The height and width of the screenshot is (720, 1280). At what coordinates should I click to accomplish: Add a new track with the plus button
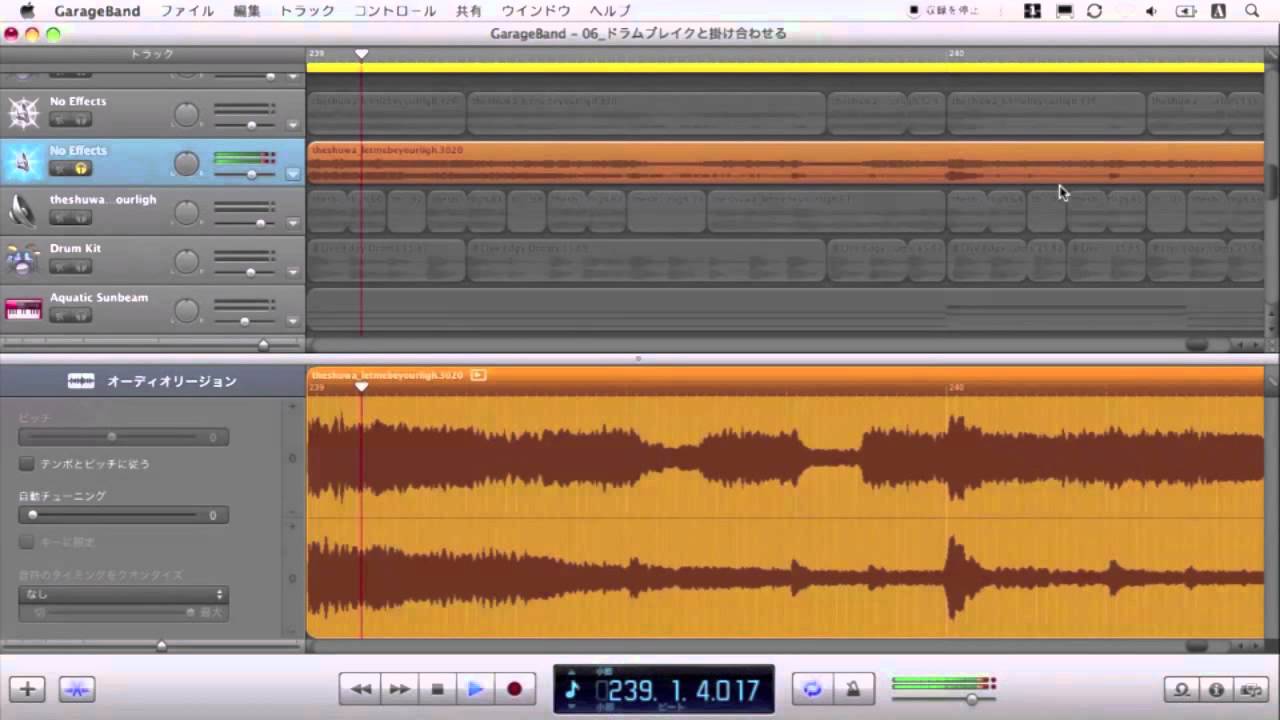(27, 689)
